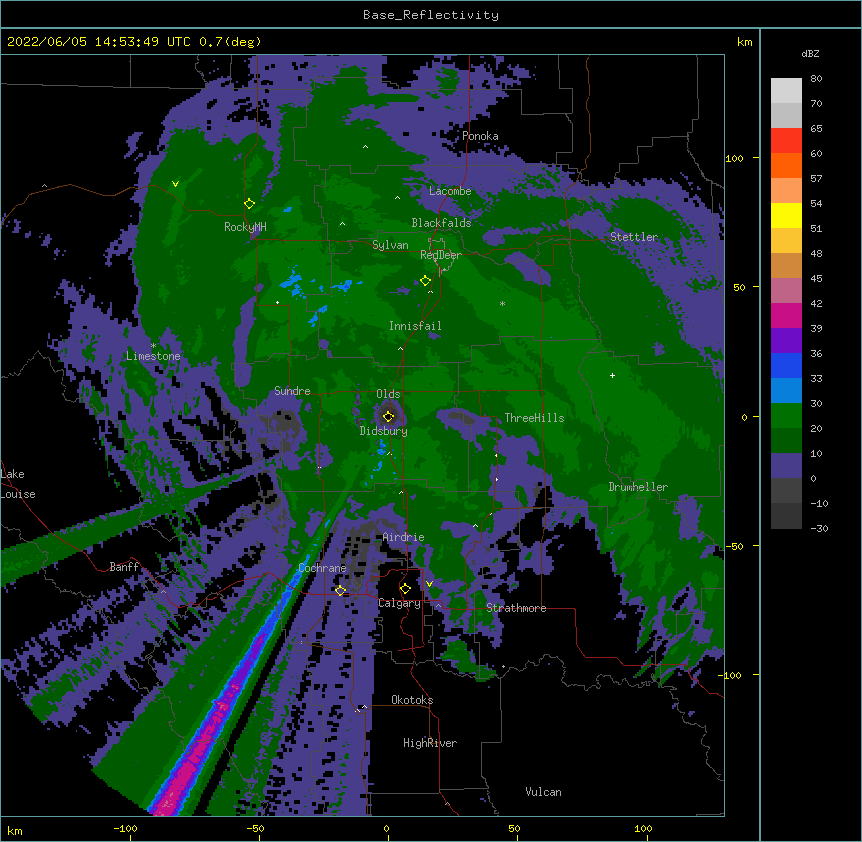Click the Calgary city label
This screenshot has width=862, height=842.
click(399, 603)
